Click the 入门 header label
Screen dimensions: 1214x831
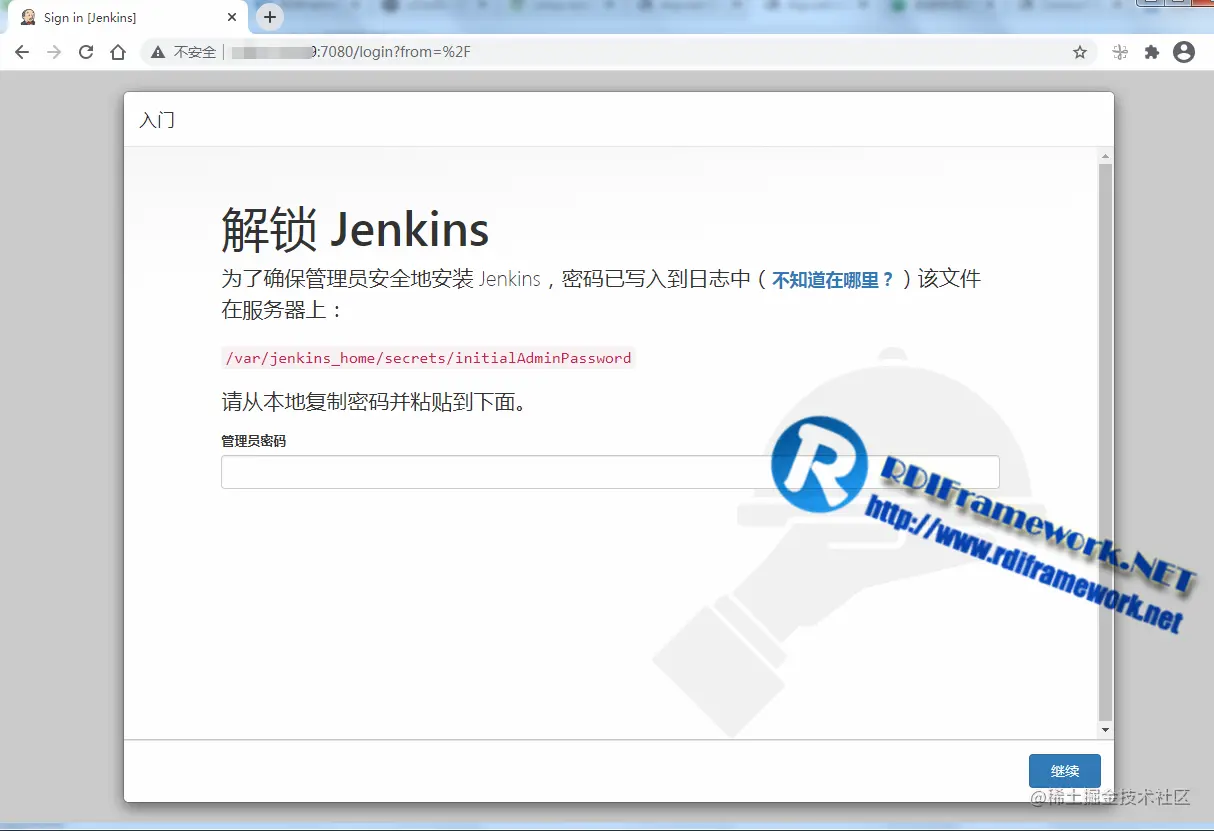tap(156, 120)
